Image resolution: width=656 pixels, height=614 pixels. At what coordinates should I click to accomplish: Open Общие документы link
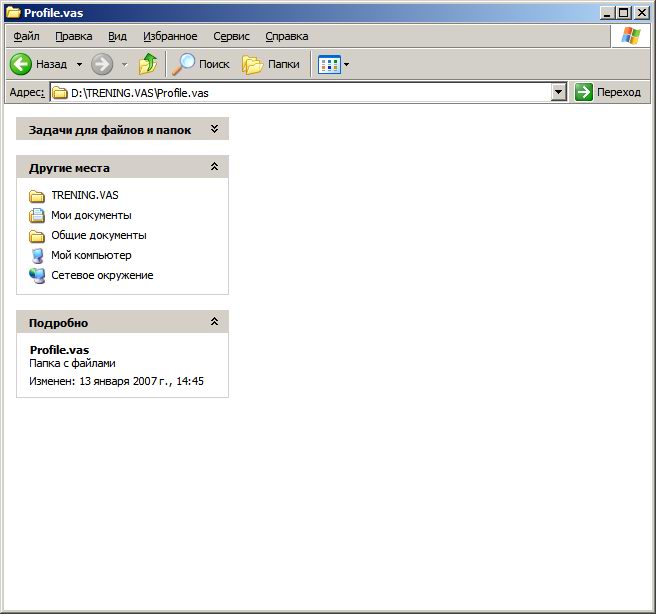99,235
